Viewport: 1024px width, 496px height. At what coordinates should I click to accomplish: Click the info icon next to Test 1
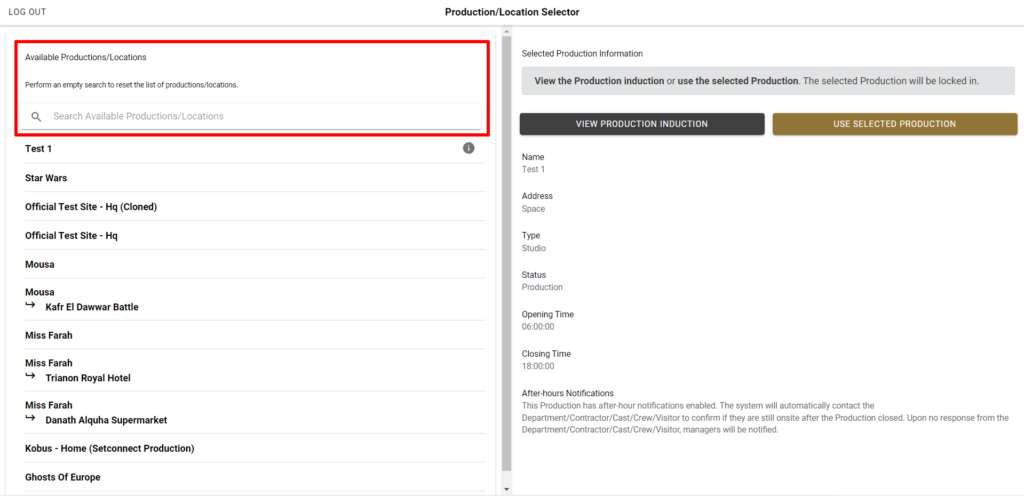click(468, 148)
